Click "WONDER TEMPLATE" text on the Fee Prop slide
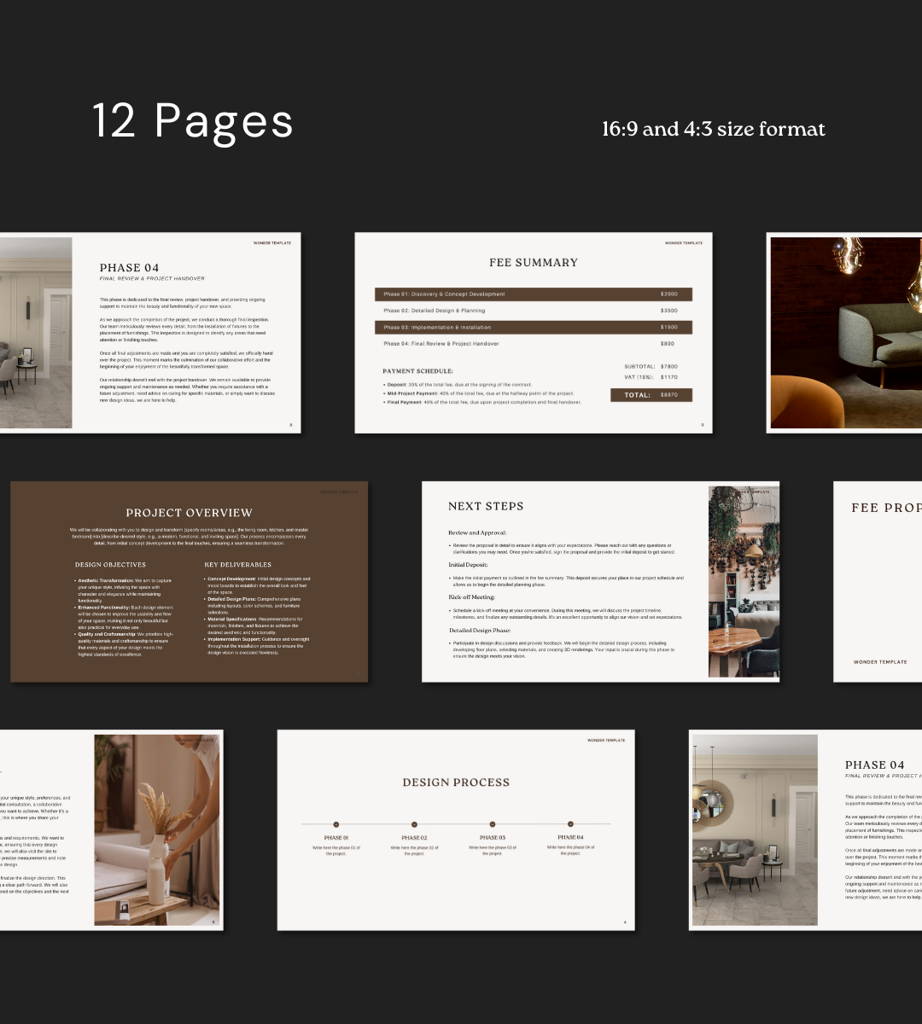Image resolution: width=922 pixels, height=1024 pixels. [x=880, y=662]
